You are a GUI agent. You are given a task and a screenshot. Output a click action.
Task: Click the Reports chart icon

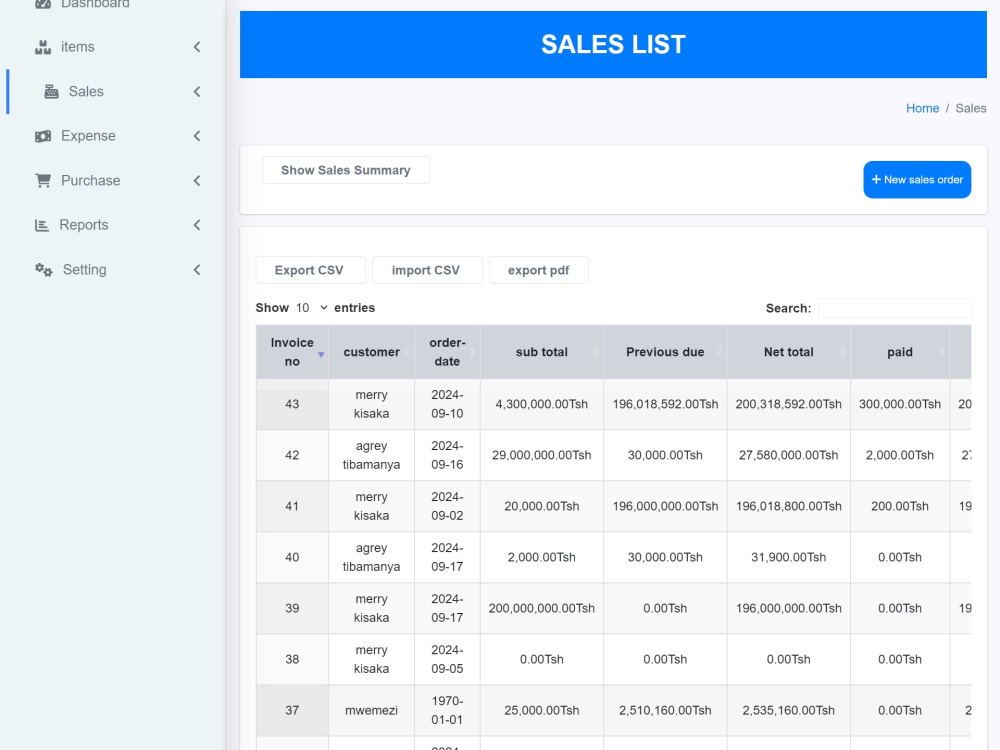41,225
